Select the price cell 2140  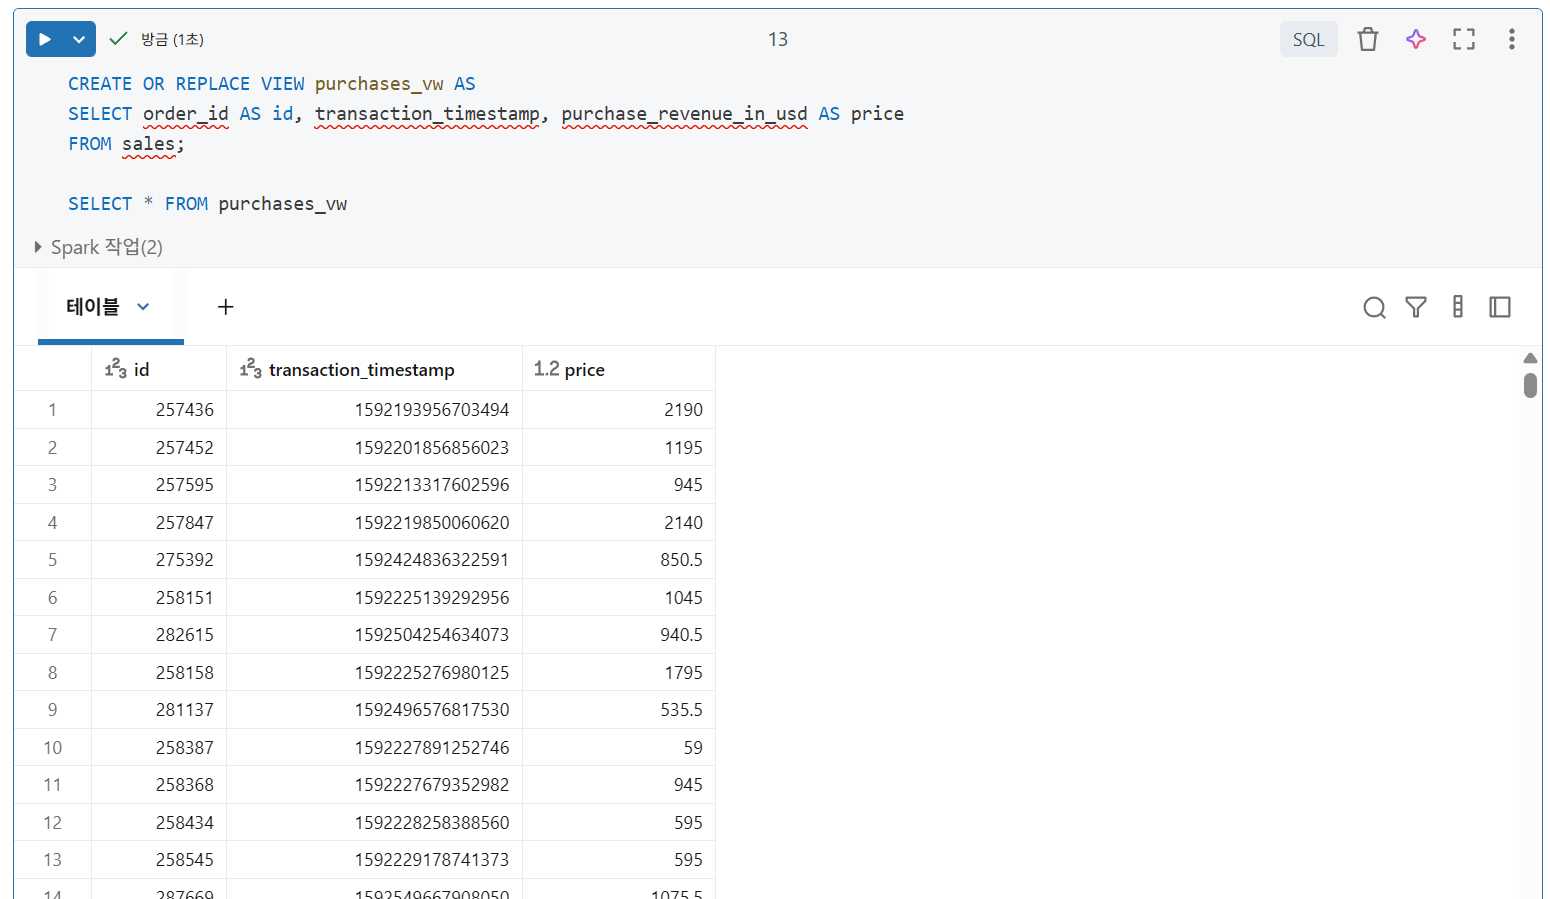pos(619,522)
